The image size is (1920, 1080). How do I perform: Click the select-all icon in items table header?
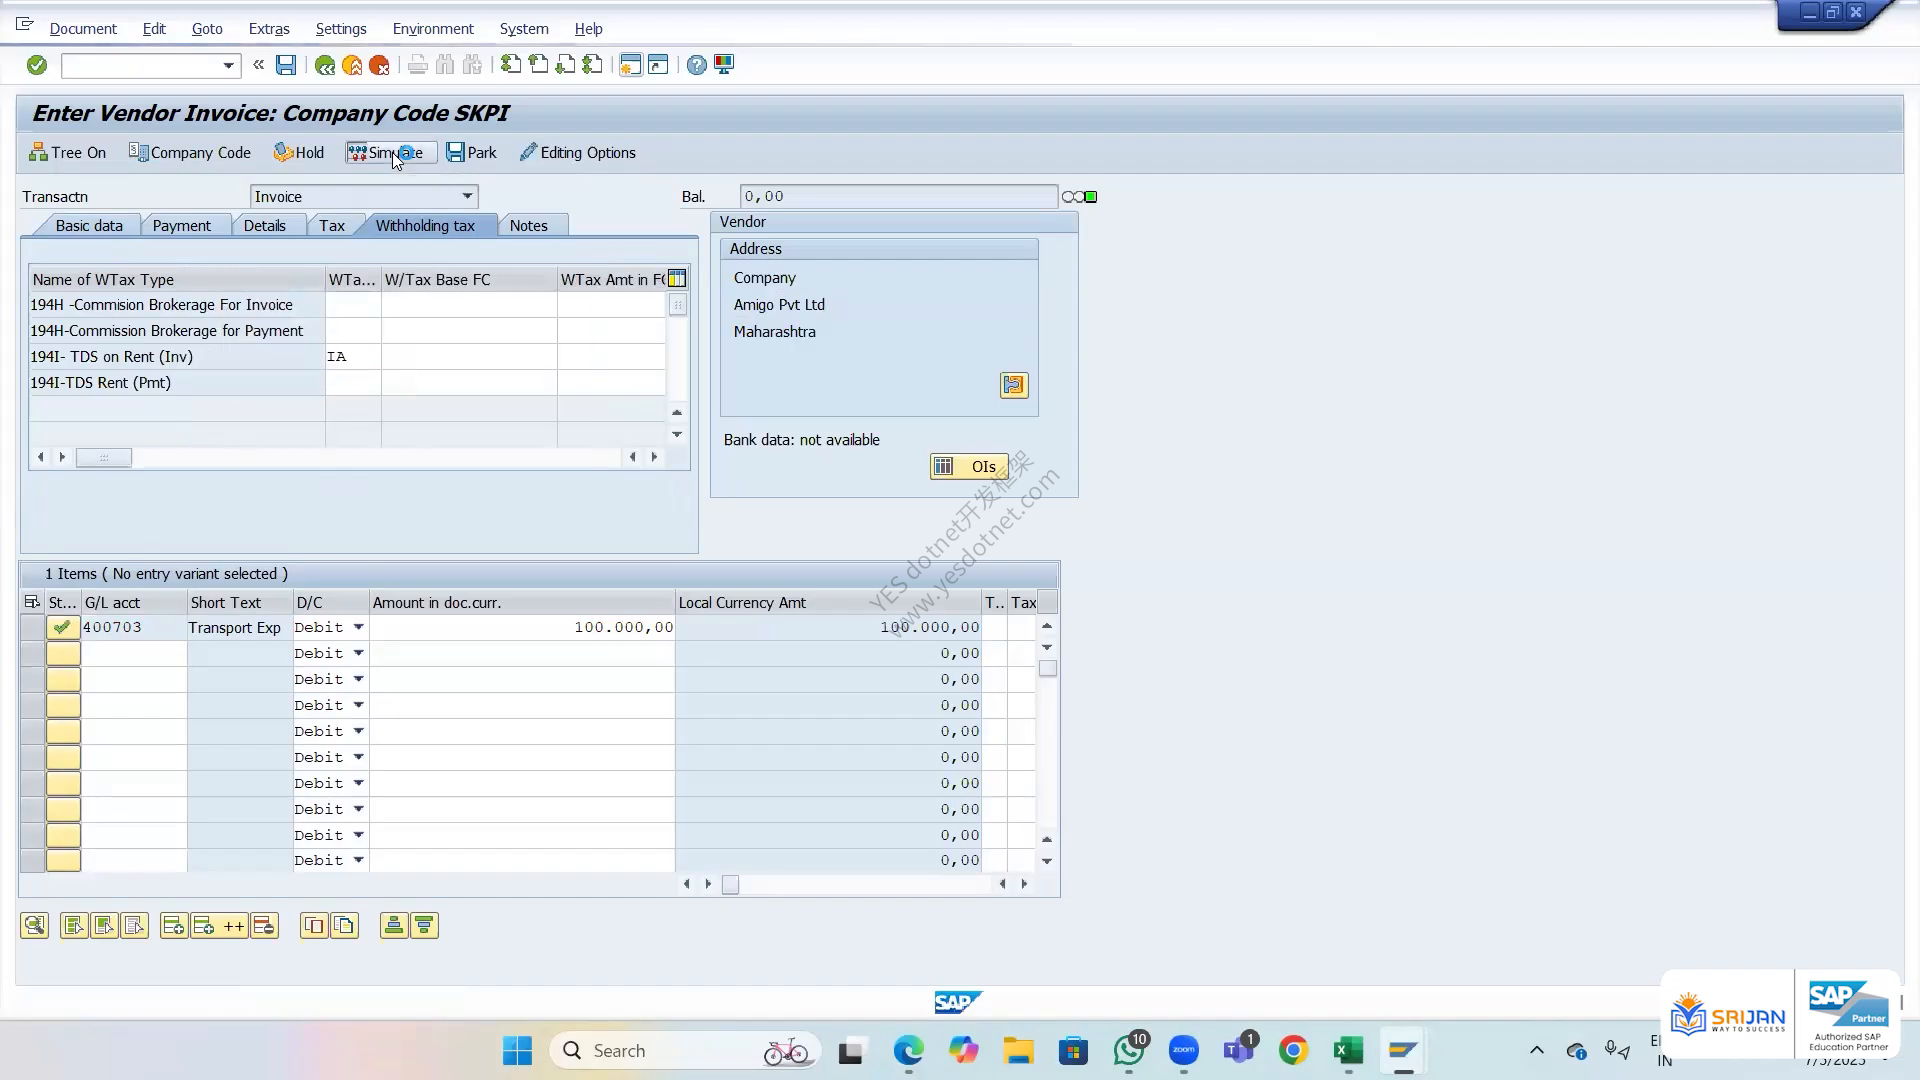tap(32, 602)
